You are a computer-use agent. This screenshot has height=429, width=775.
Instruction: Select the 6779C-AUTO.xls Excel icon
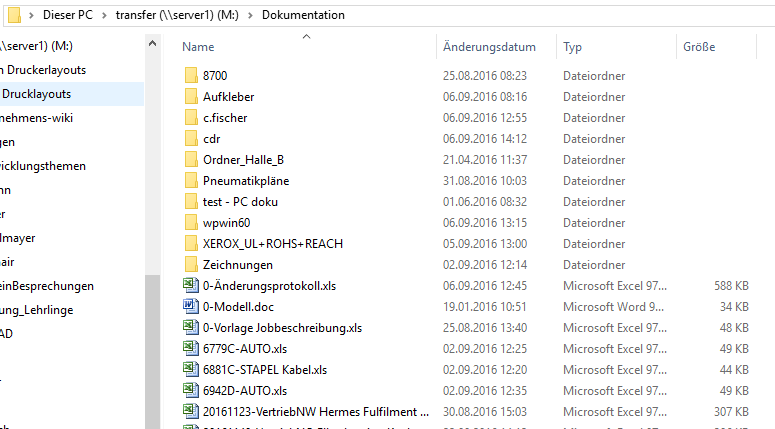point(192,349)
